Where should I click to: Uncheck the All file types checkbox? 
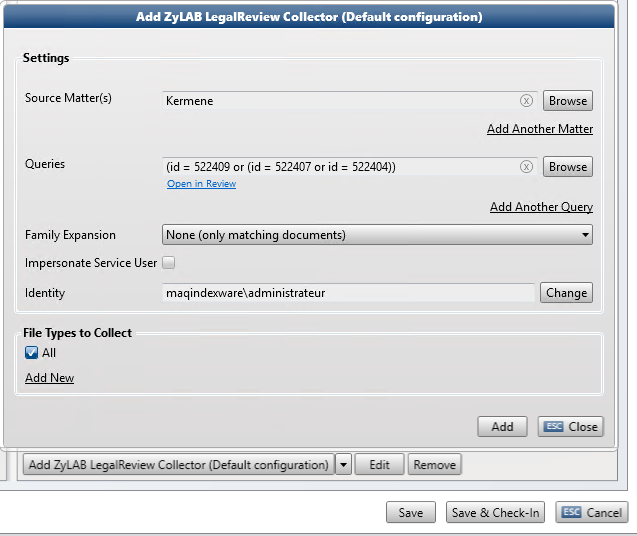[32, 353]
